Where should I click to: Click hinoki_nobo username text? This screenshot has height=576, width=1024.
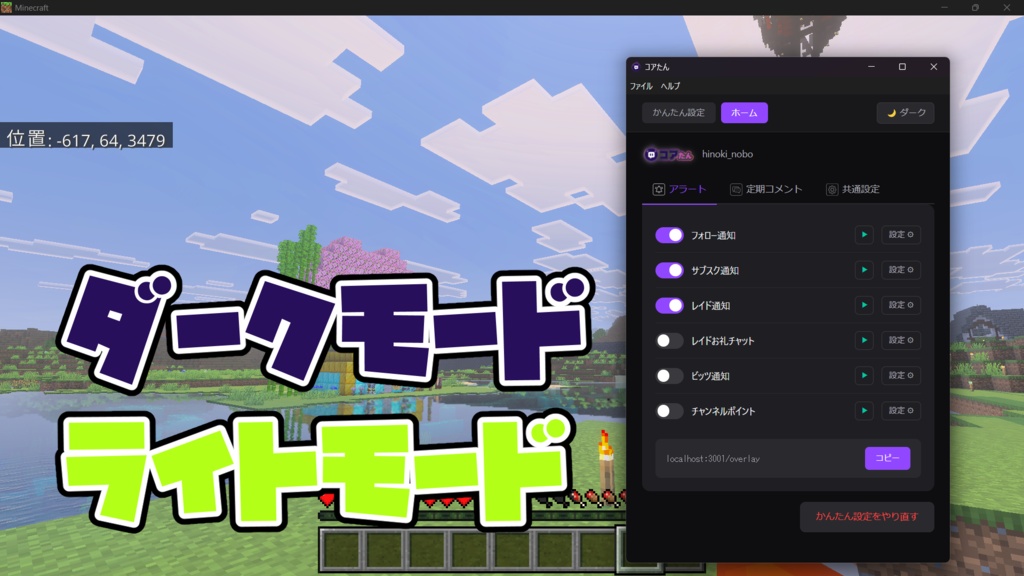pyautogui.click(x=727, y=154)
